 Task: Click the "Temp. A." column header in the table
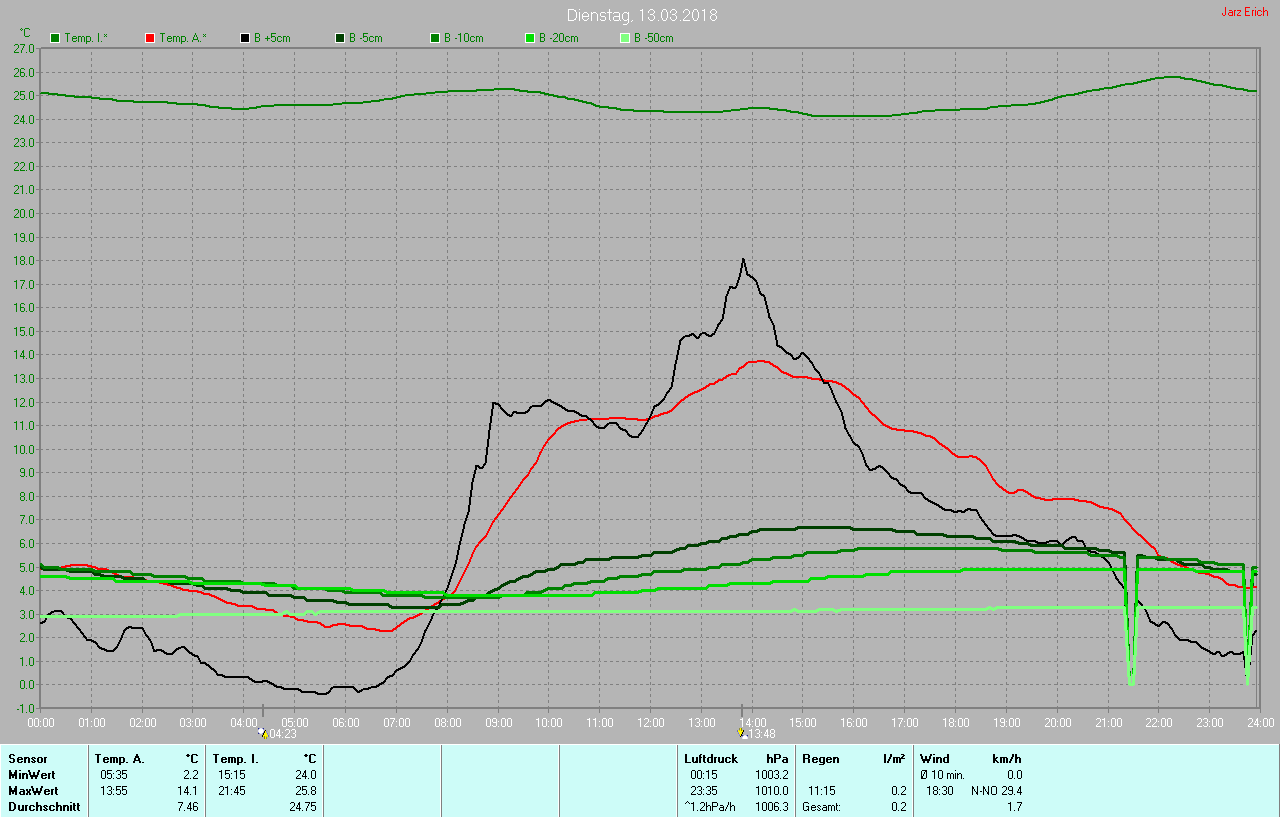click(120, 759)
